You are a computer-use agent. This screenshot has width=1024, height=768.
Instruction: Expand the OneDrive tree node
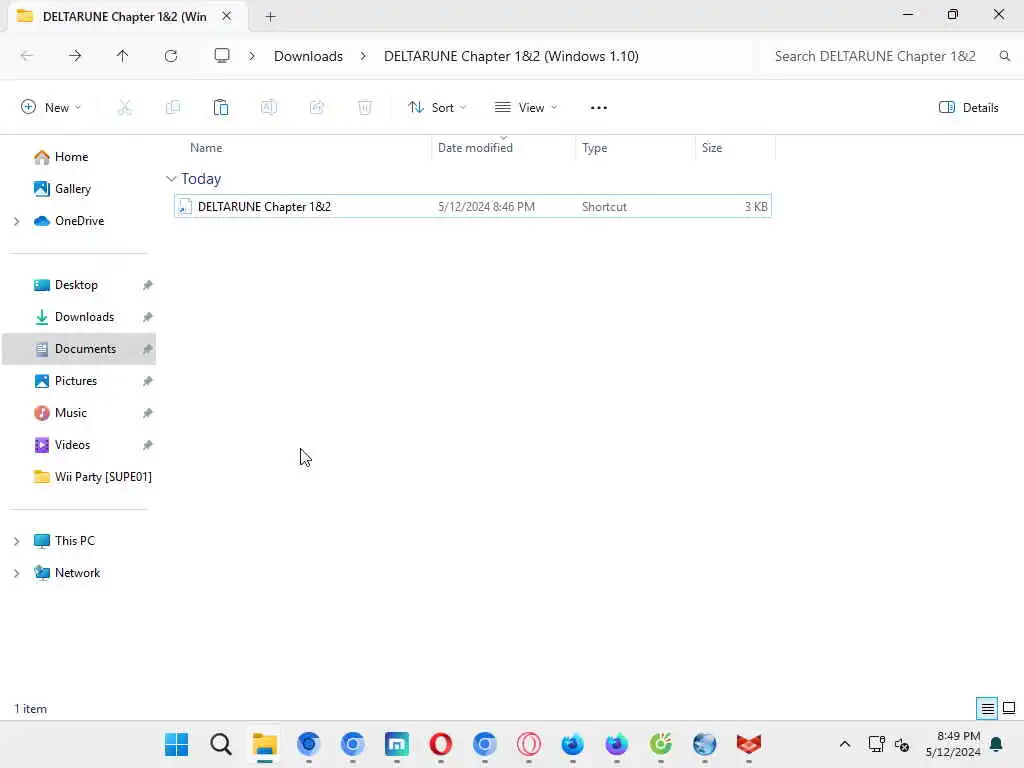[16, 221]
